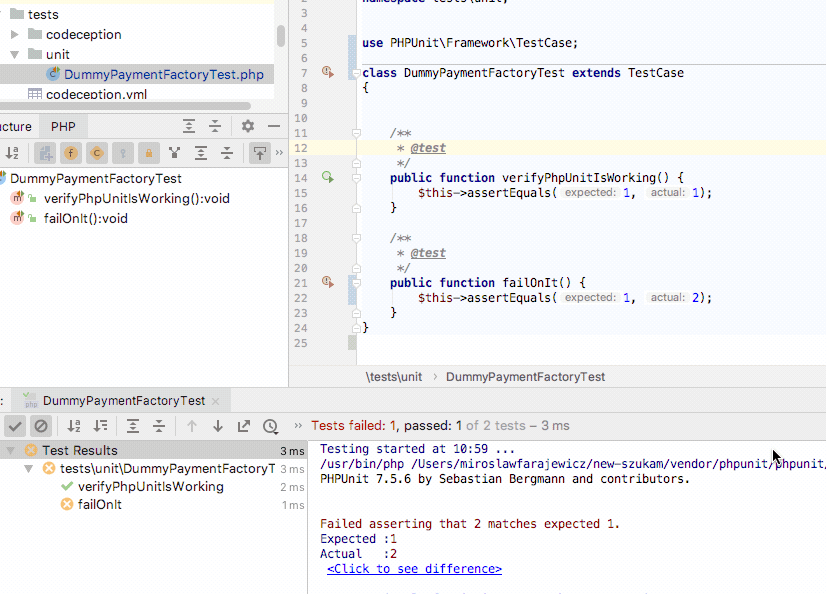Select failed failOnIt test result
The height and width of the screenshot is (594, 826).
click(x=100, y=504)
